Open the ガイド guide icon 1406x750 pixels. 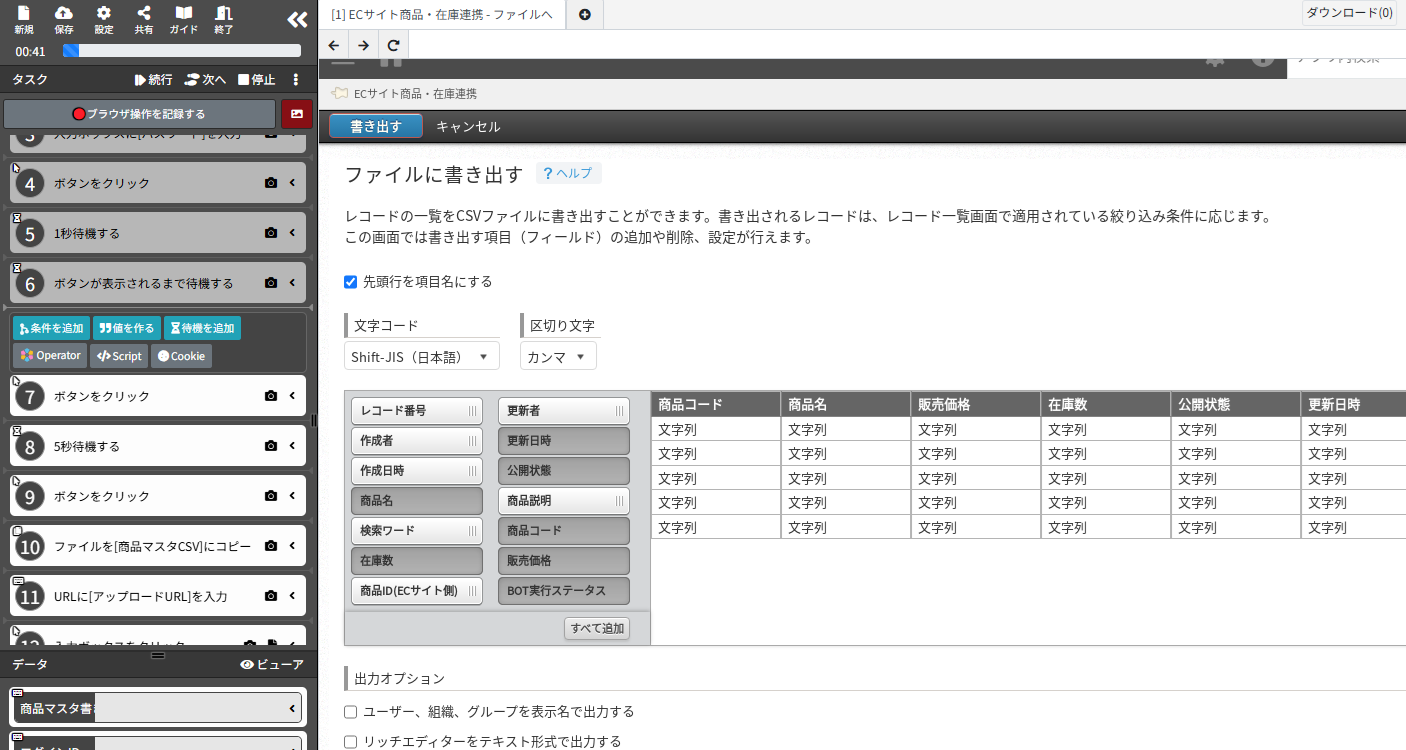(182, 20)
